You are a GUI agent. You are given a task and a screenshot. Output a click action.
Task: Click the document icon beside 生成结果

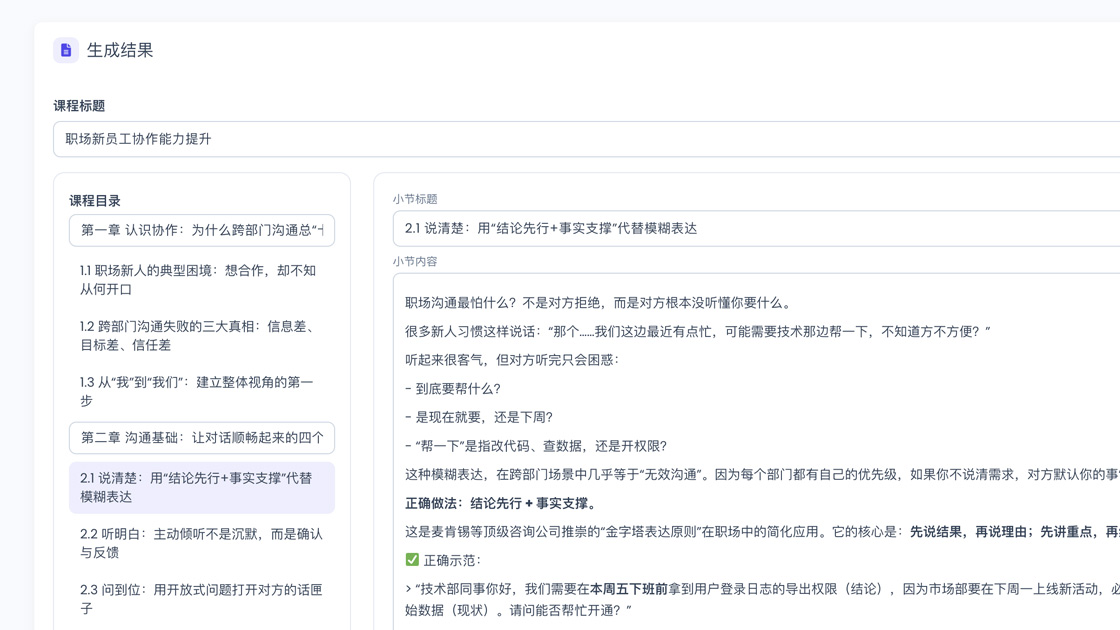click(66, 50)
